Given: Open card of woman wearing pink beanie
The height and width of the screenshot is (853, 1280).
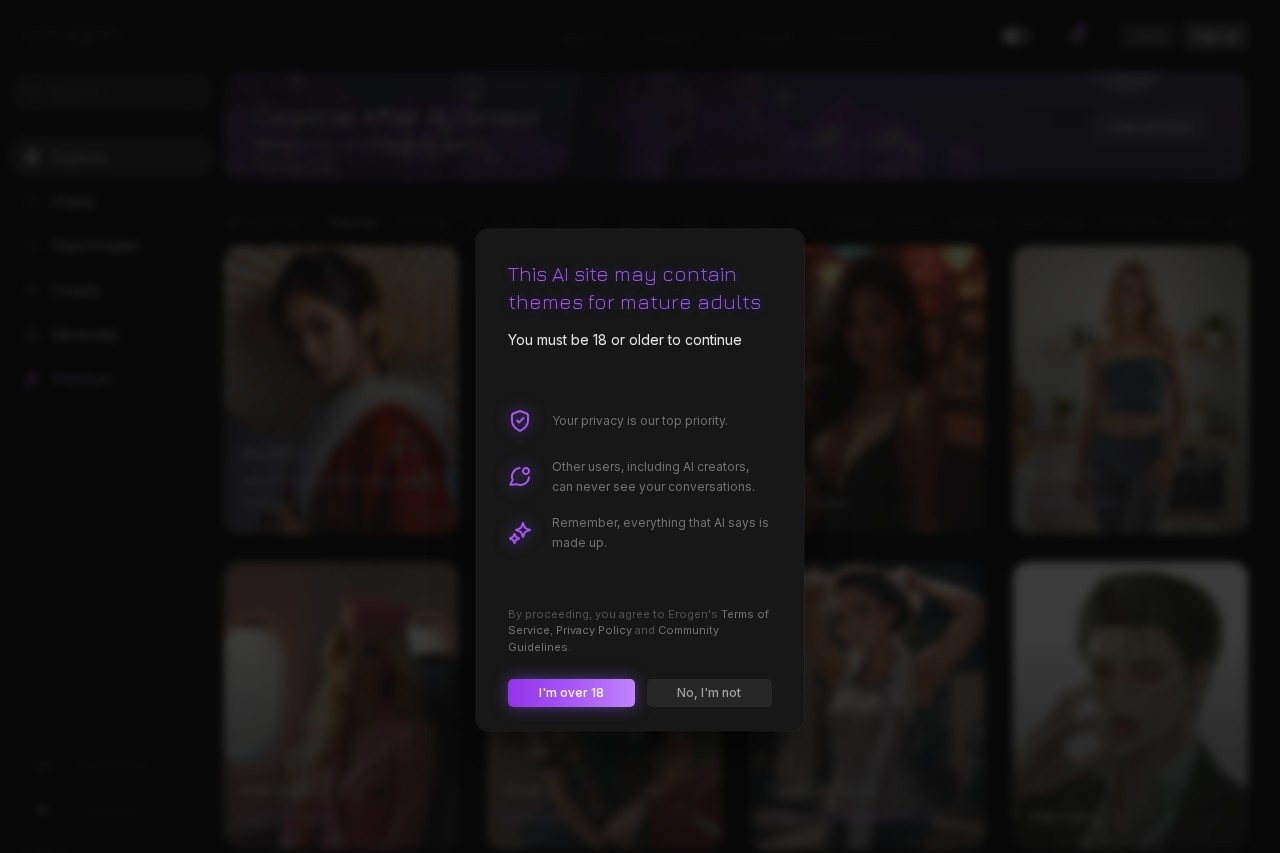Looking at the screenshot, I should 341,705.
